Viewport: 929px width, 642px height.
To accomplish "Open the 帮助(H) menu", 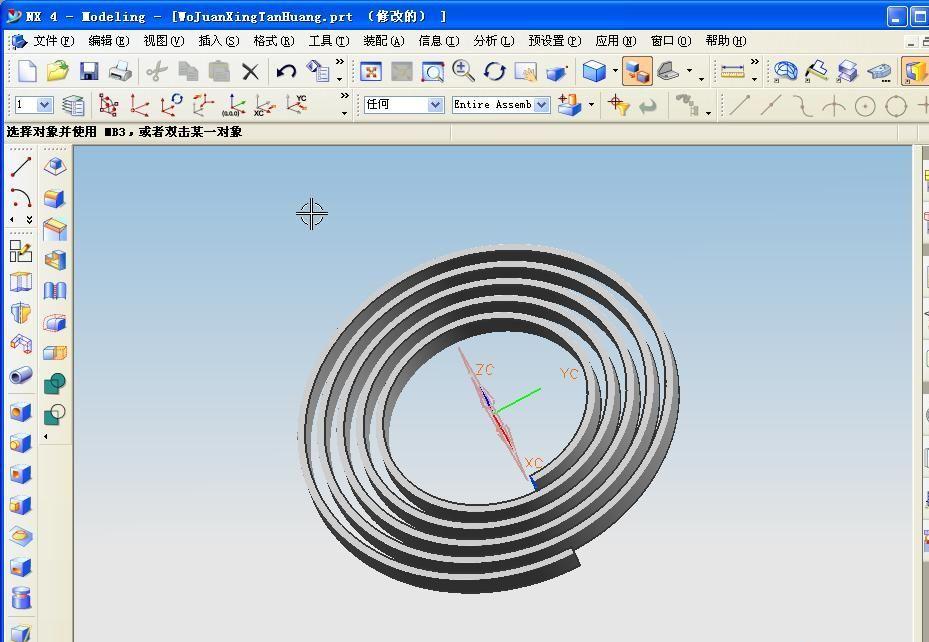I will [x=725, y=41].
